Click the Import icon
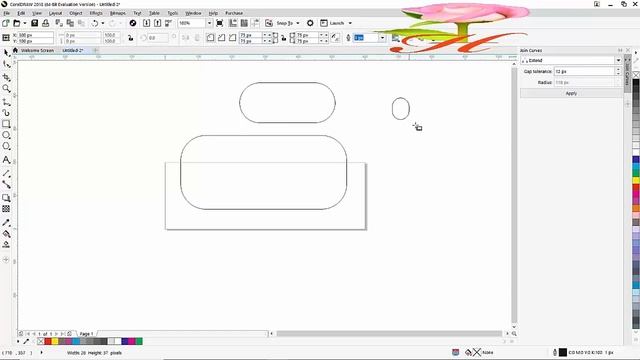The height and width of the screenshot is (360, 640). (147, 23)
